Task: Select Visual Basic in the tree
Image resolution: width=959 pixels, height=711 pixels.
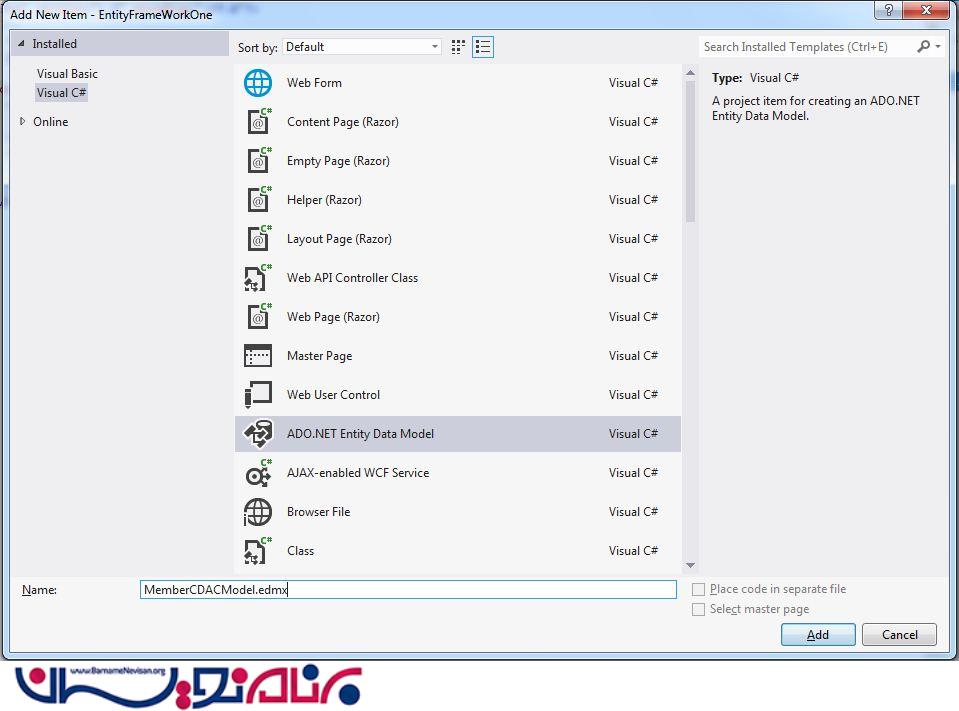Action: (67, 74)
